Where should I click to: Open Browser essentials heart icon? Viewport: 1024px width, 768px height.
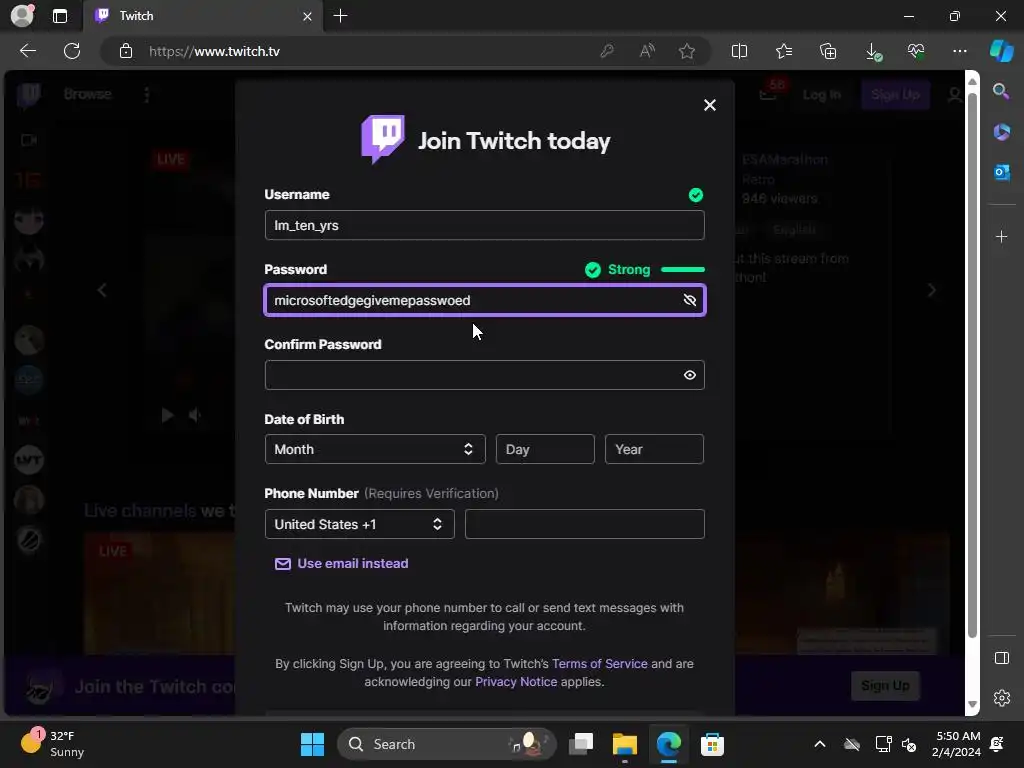(916, 51)
